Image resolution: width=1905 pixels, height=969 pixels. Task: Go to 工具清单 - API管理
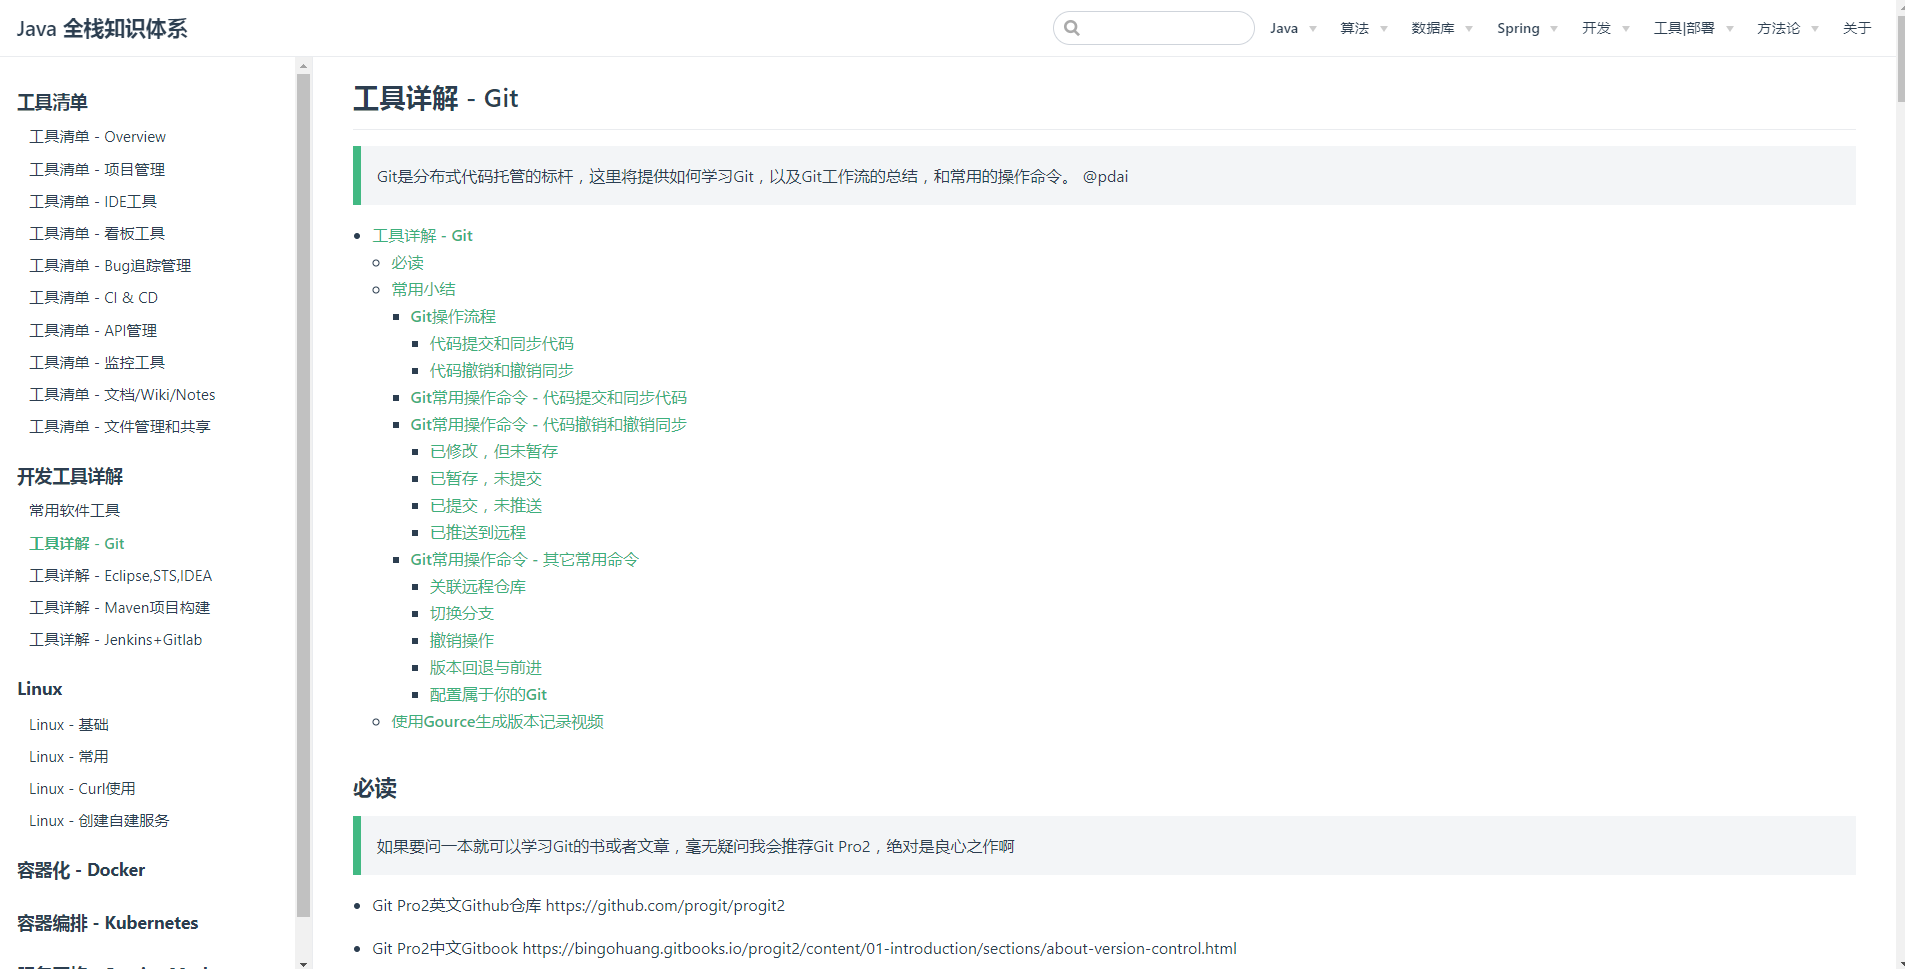tap(93, 330)
